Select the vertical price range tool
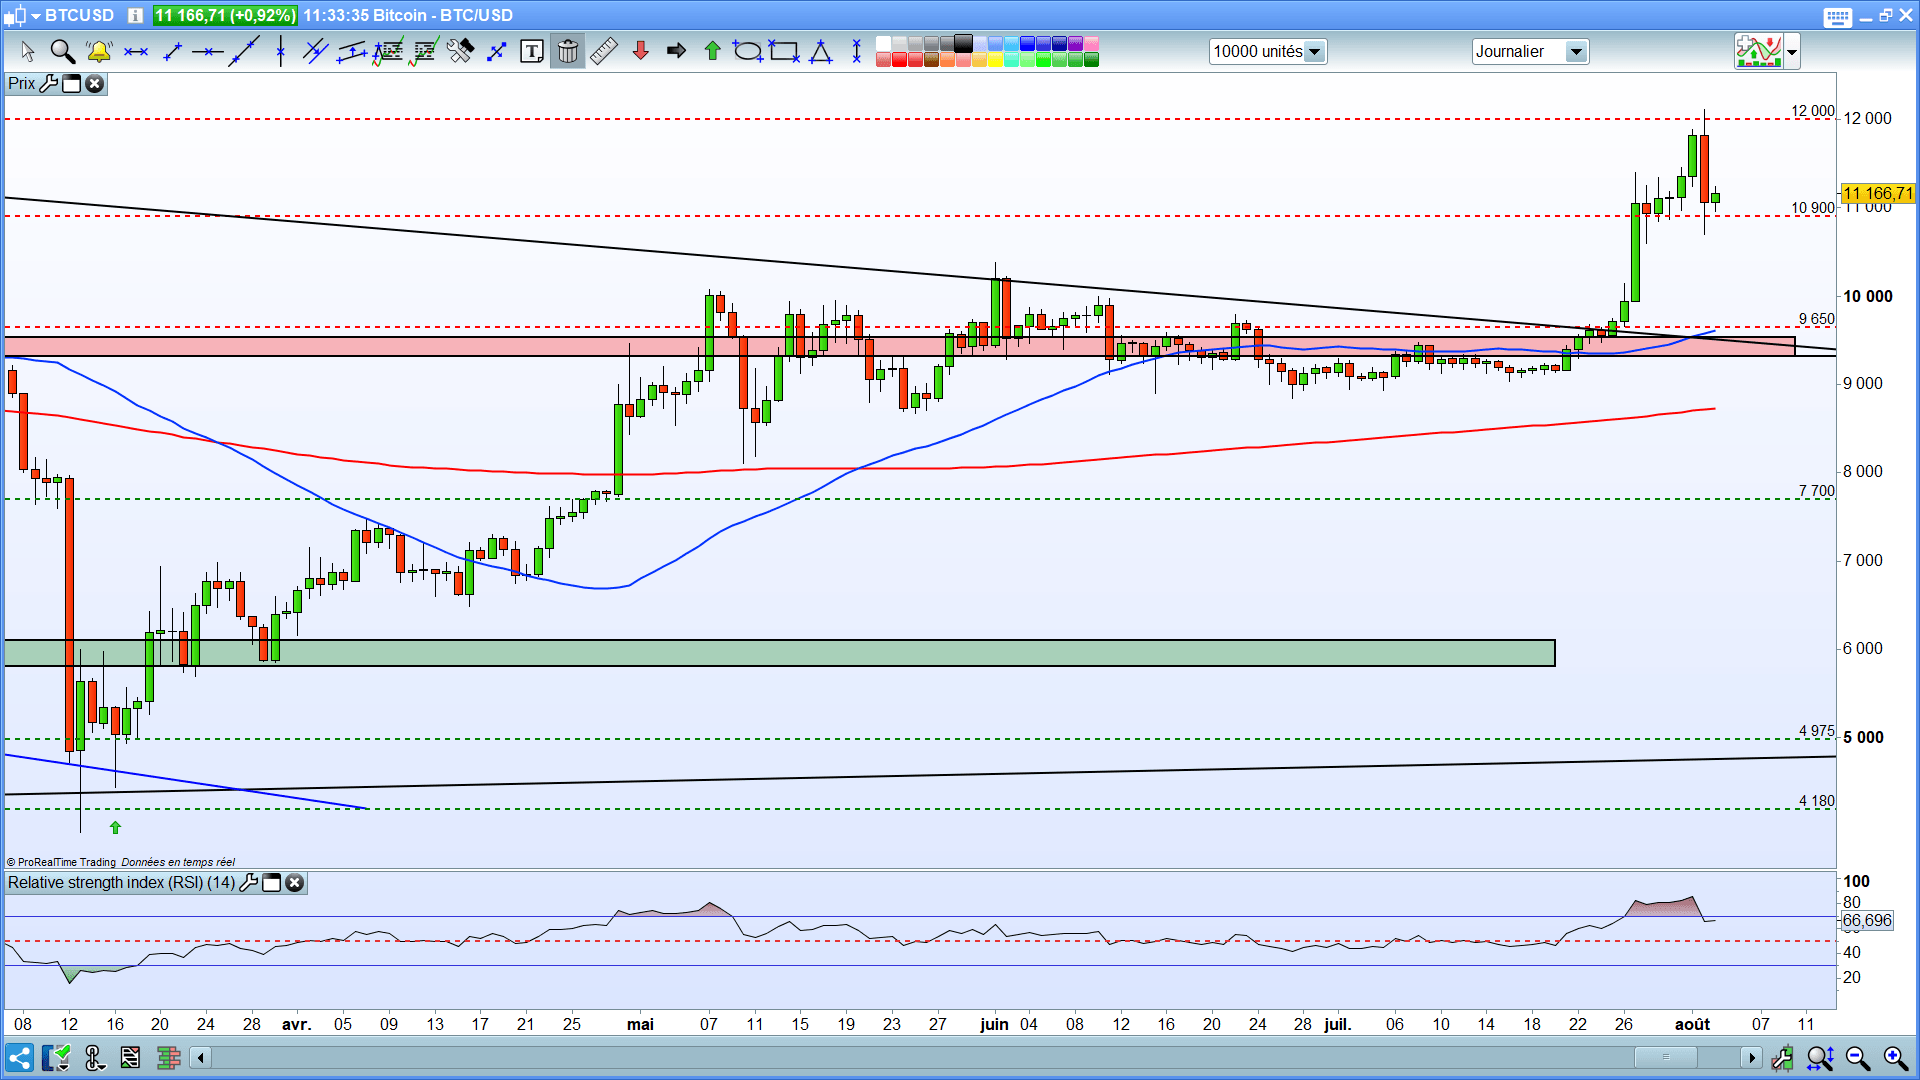Image resolution: width=1920 pixels, height=1080 pixels. point(856,51)
